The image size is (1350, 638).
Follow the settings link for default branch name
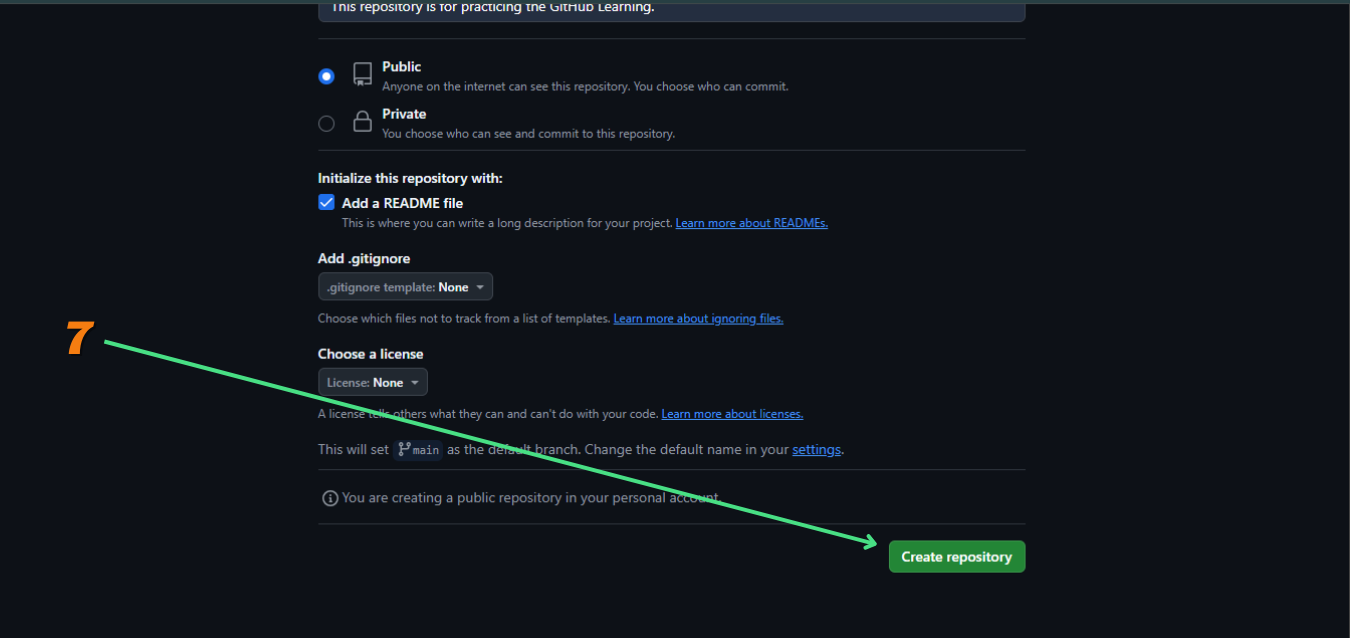pyautogui.click(x=816, y=450)
